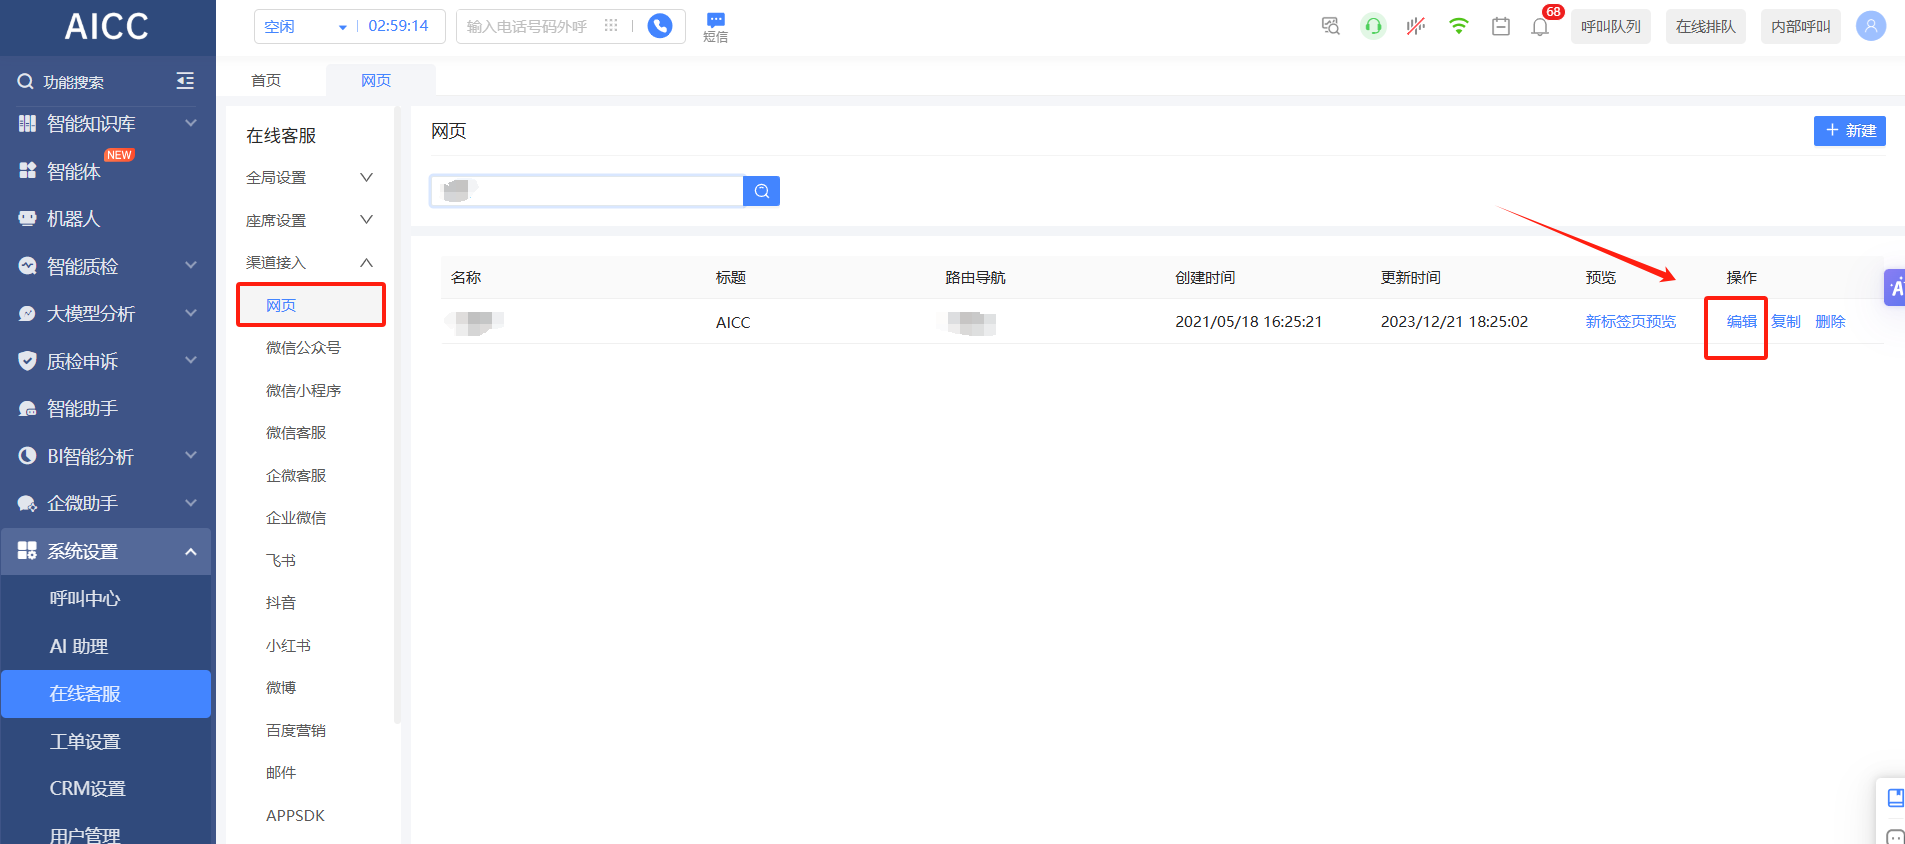The width and height of the screenshot is (1905, 844).
Task: Select 微信客服 channel
Action: pyautogui.click(x=296, y=432)
